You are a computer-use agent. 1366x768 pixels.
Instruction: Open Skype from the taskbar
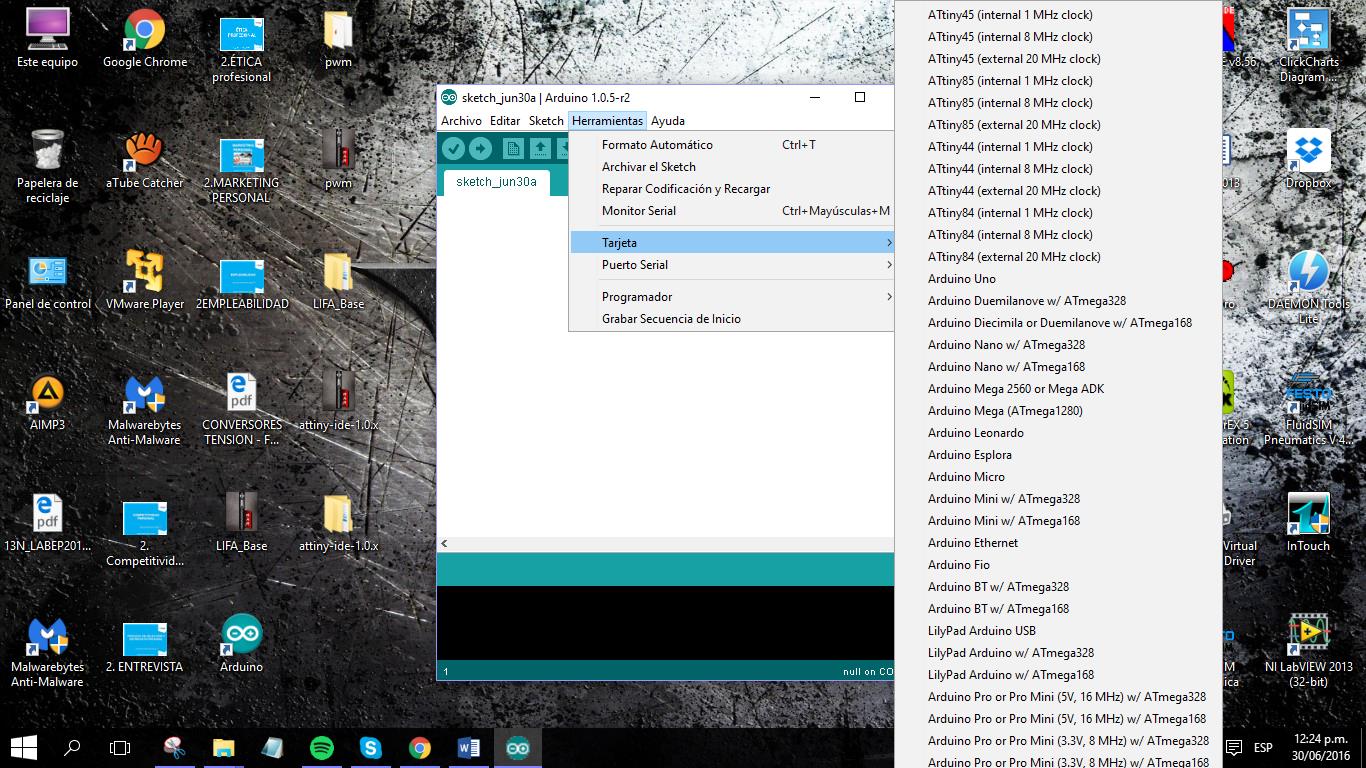(x=371, y=747)
